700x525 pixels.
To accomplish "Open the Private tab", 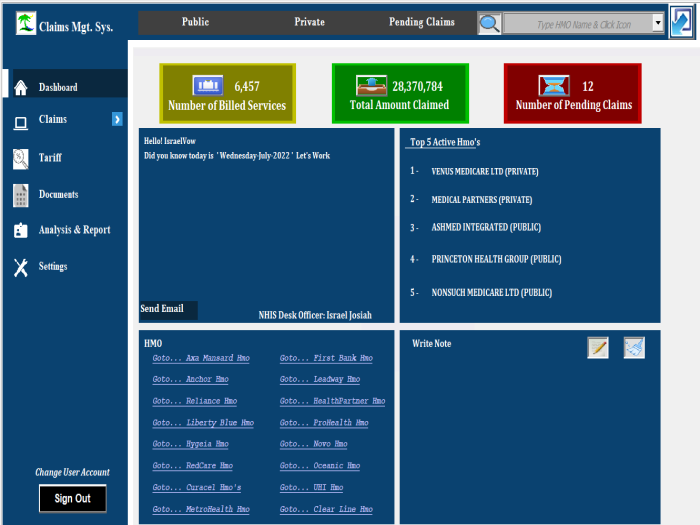I will click(309, 22).
